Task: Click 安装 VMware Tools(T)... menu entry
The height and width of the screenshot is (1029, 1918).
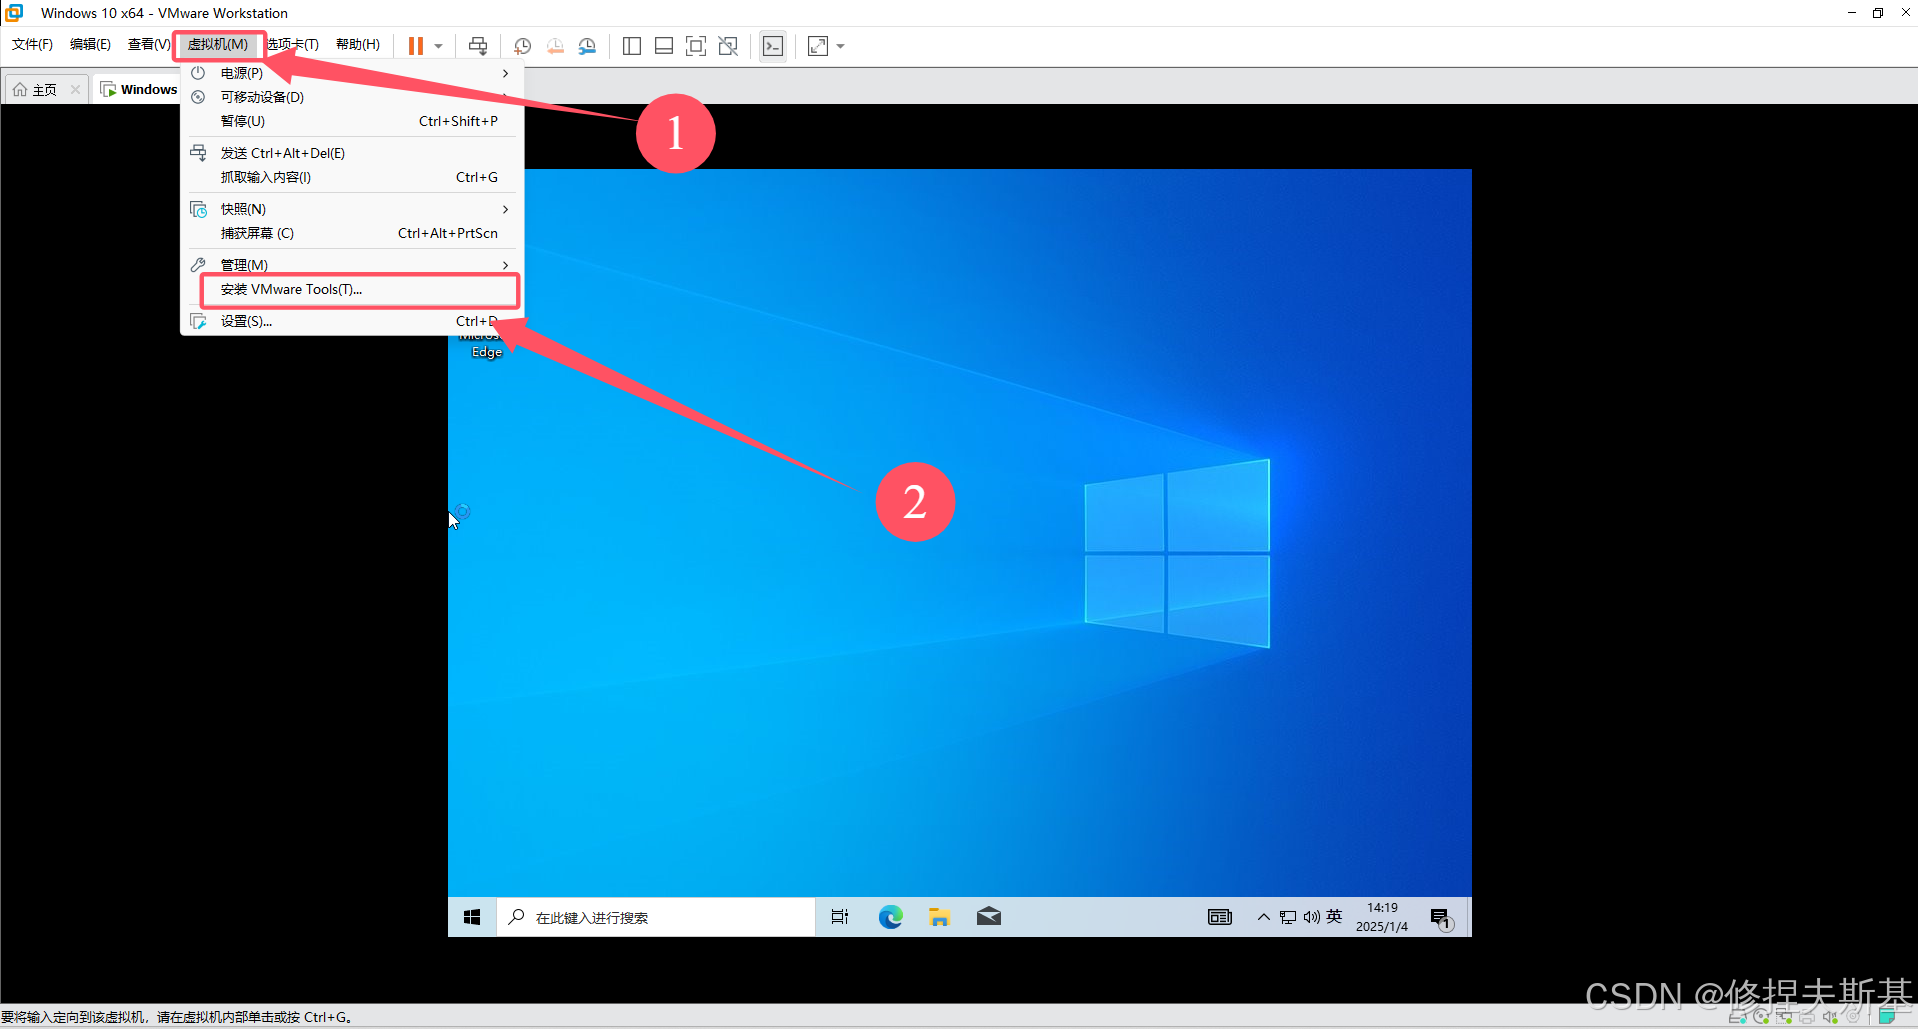Action: [352, 289]
